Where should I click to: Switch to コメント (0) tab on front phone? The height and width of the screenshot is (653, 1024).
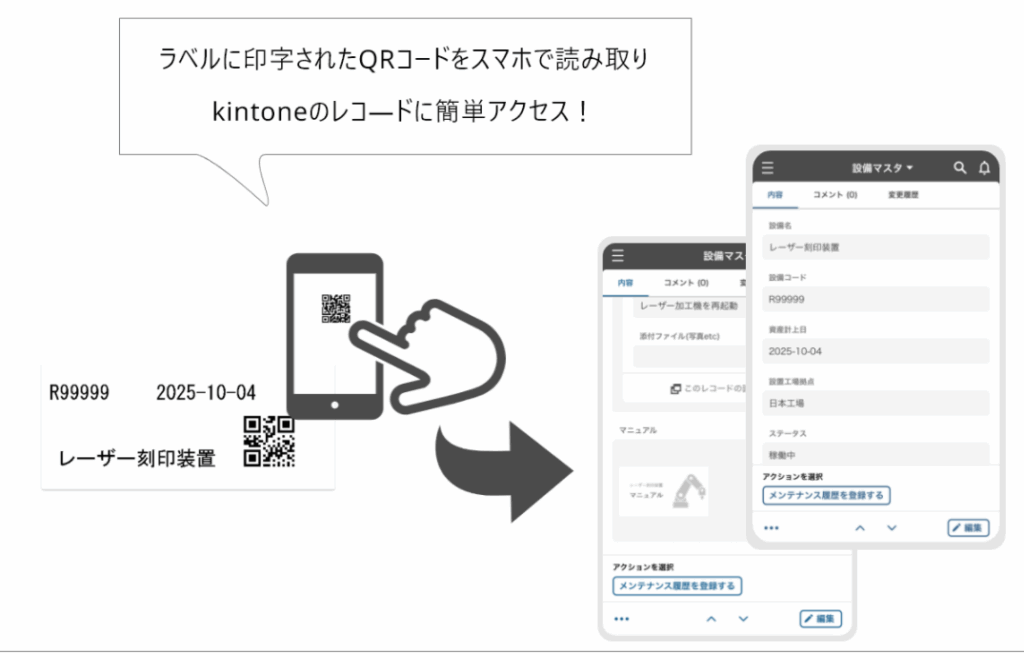[x=835, y=195]
